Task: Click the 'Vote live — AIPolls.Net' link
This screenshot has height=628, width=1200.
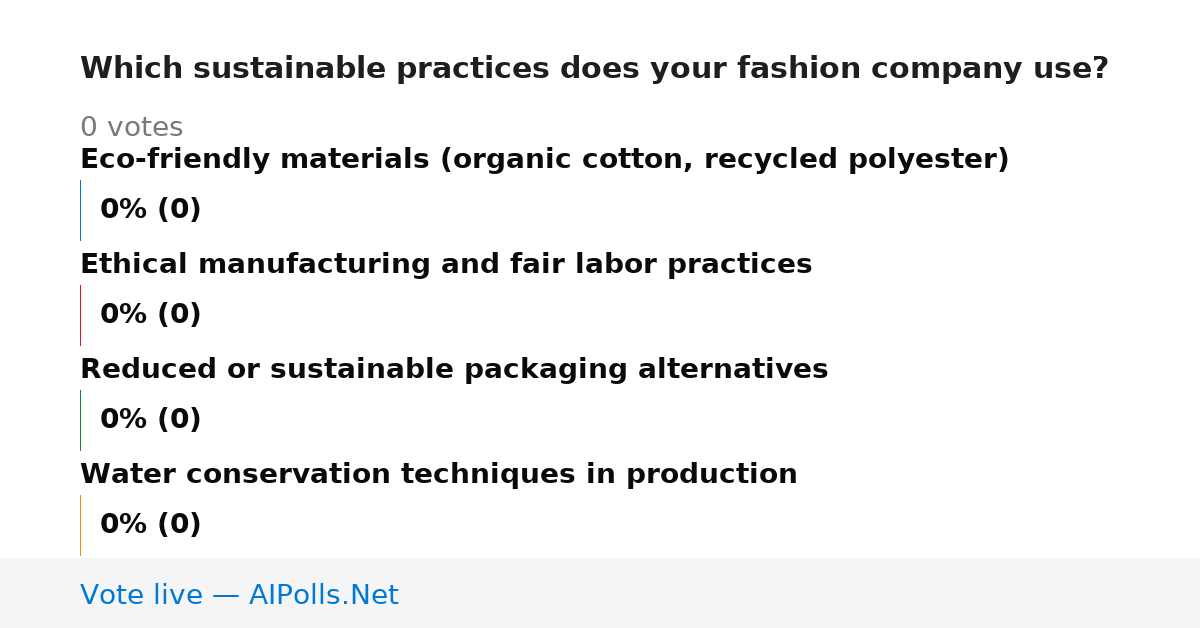Action: [x=239, y=595]
